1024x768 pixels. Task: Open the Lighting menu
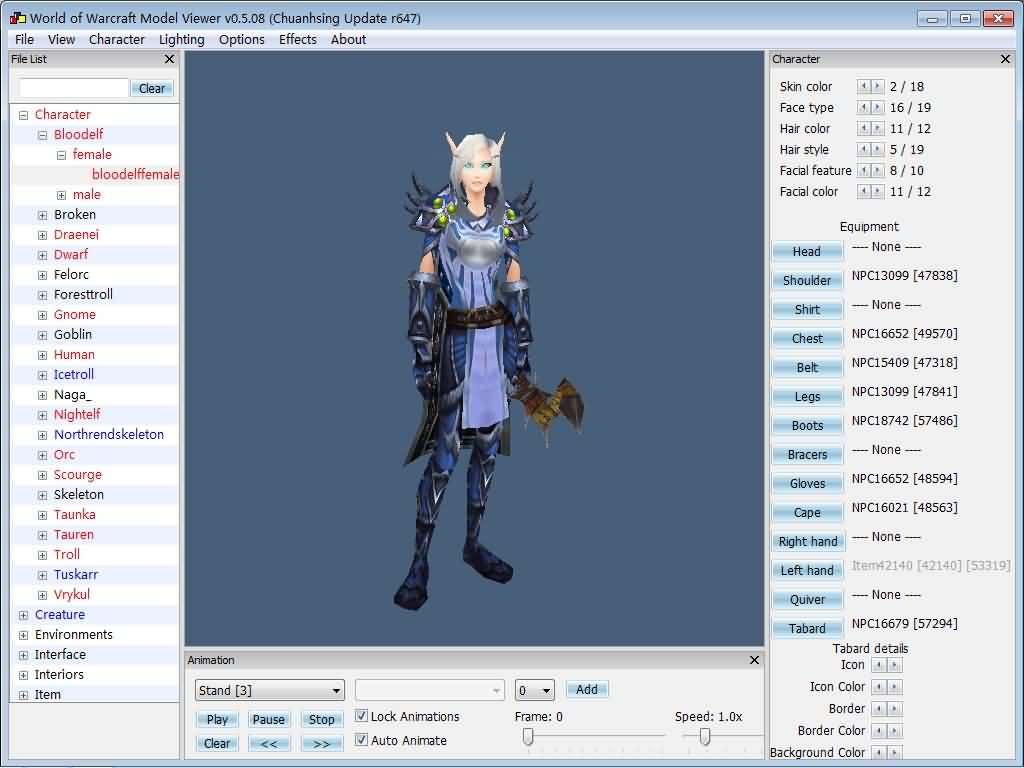click(182, 39)
